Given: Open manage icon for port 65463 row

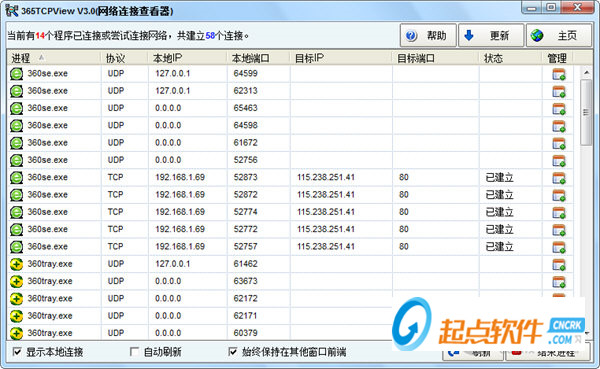Looking at the screenshot, I should tap(559, 109).
